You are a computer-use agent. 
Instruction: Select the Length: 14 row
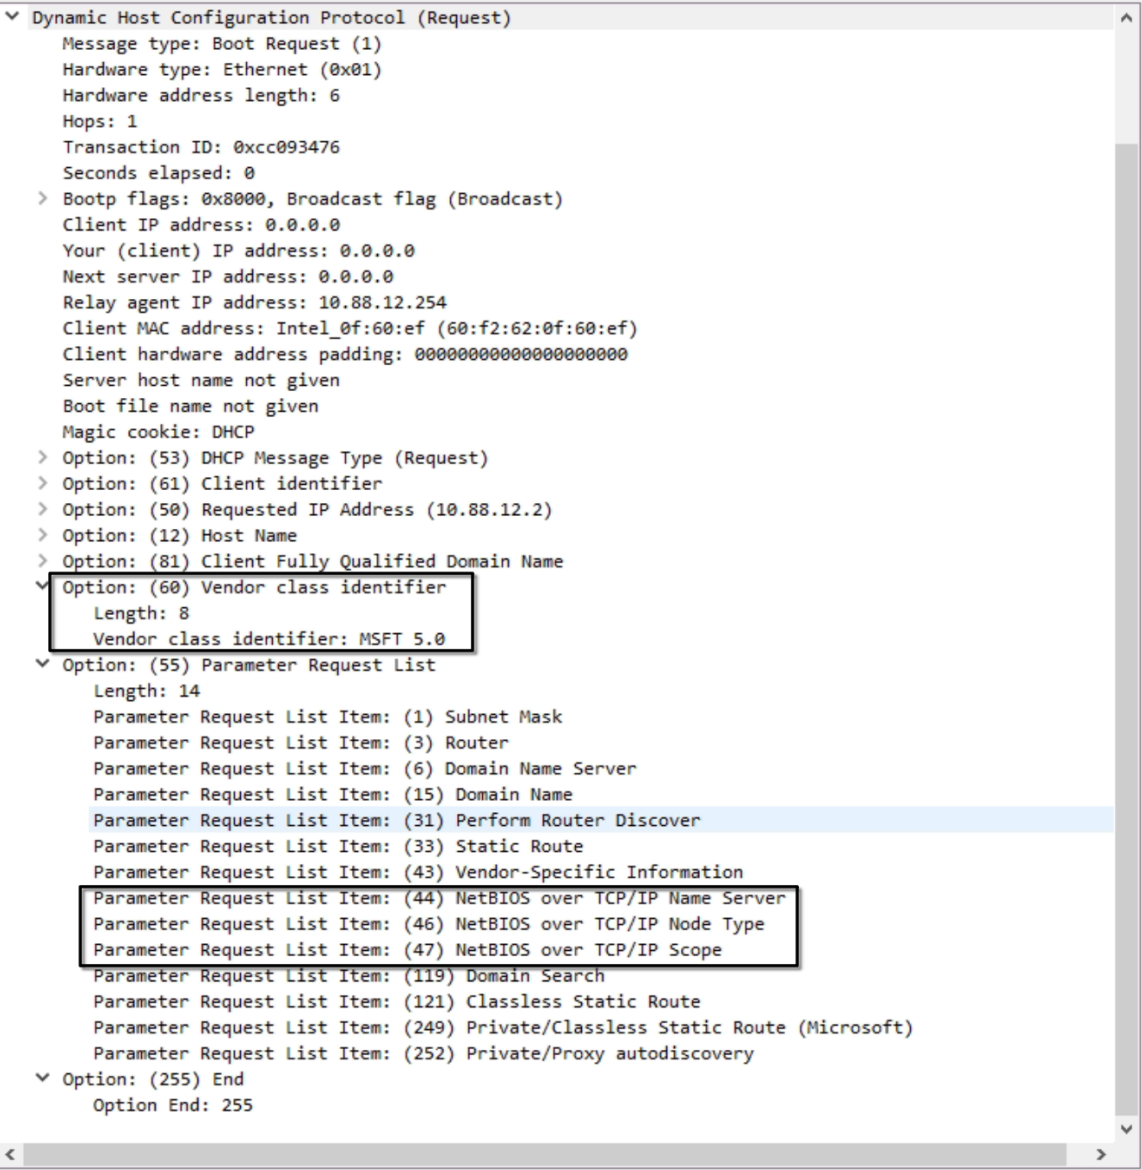147,691
